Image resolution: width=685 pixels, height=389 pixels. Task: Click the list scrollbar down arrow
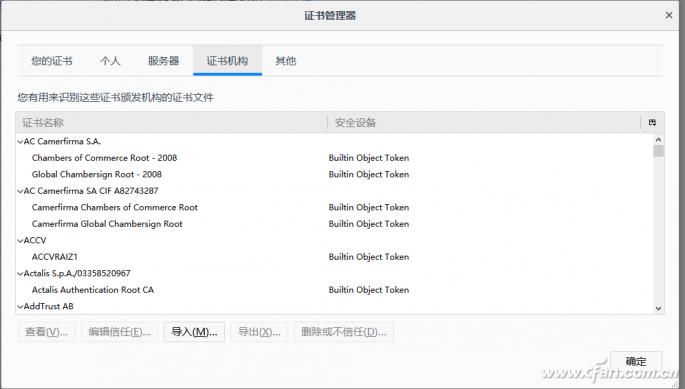[658, 308]
